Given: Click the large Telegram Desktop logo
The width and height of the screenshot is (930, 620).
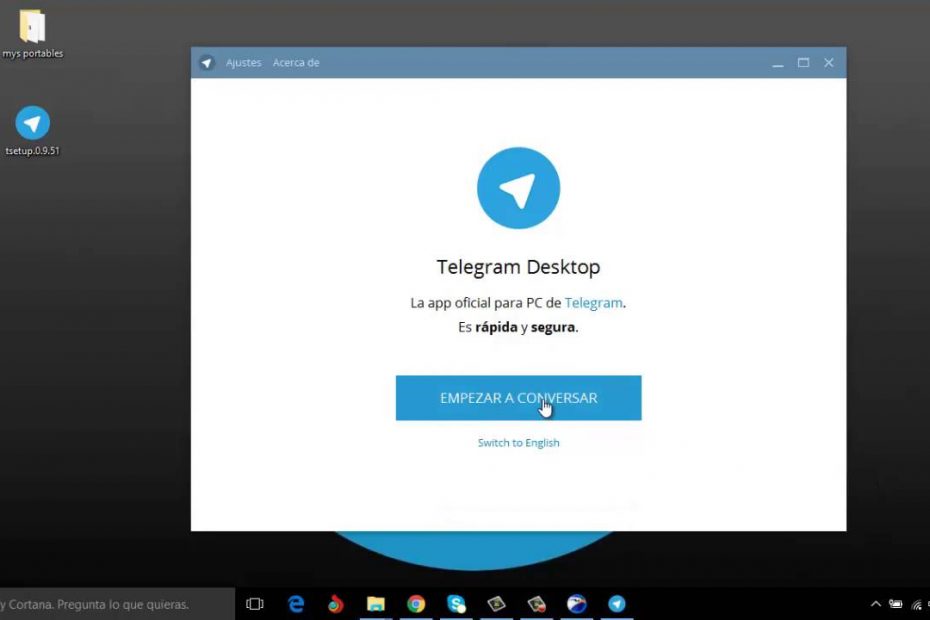Looking at the screenshot, I should [518, 188].
